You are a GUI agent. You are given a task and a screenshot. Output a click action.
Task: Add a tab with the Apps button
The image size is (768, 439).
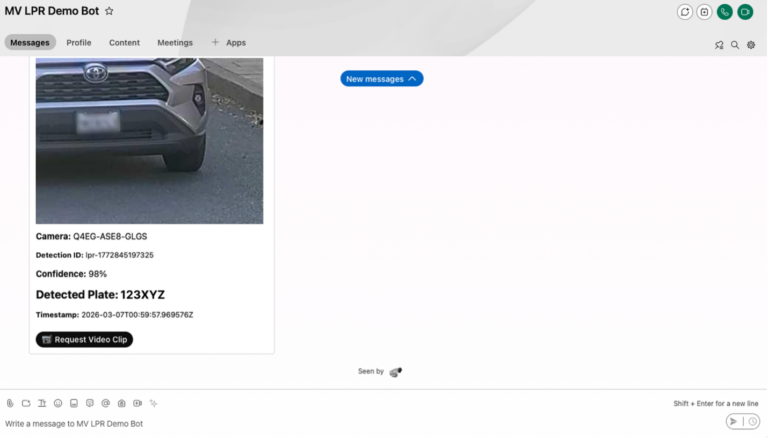tap(229, 43)
